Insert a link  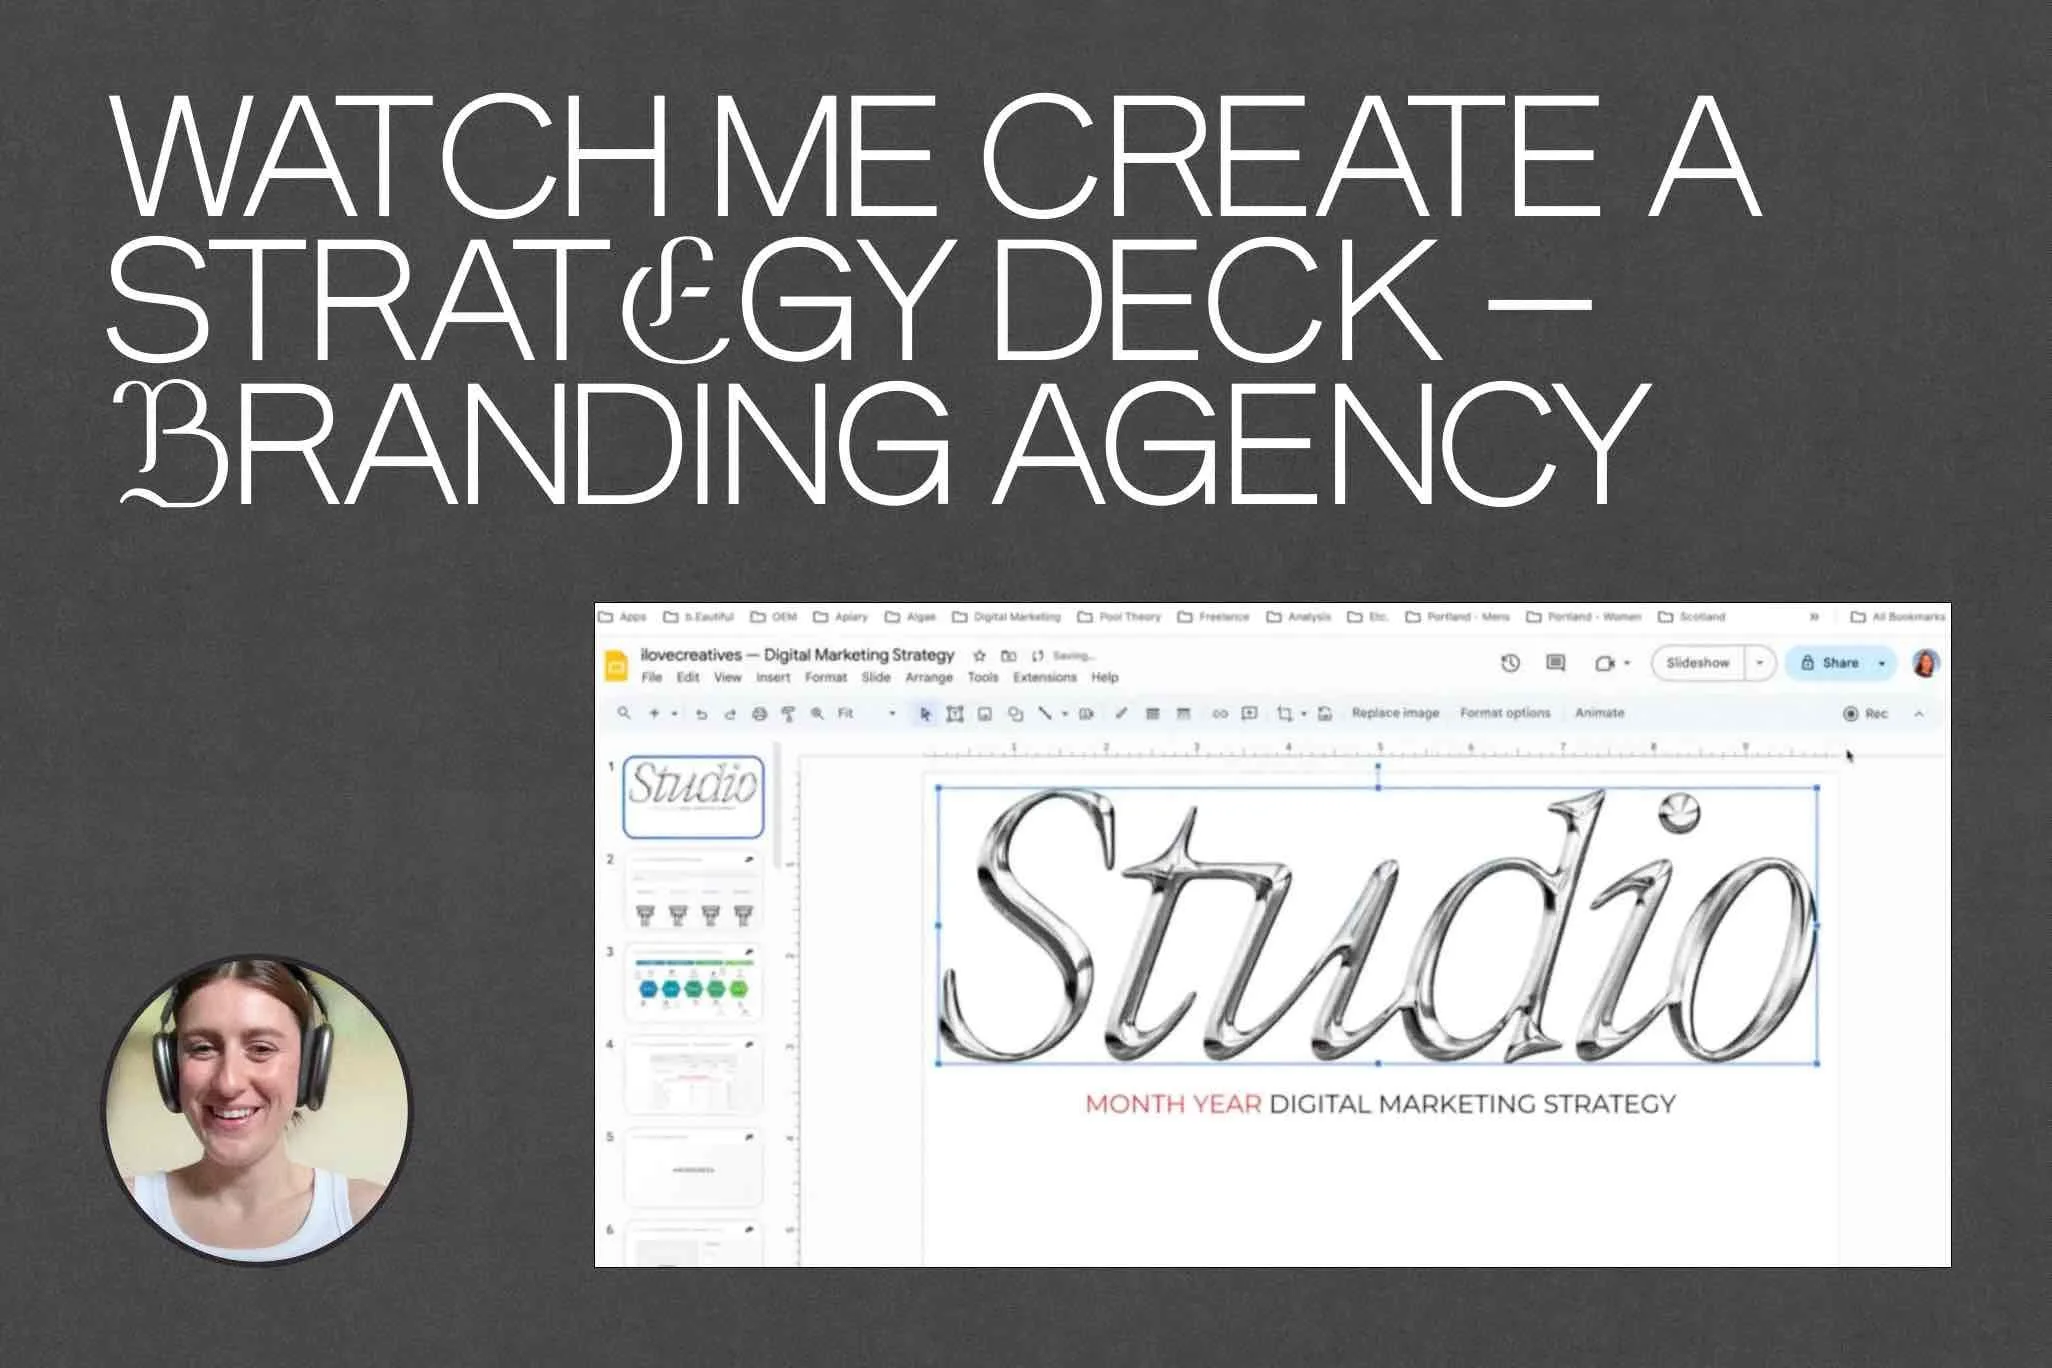[x=1219, y=713]
